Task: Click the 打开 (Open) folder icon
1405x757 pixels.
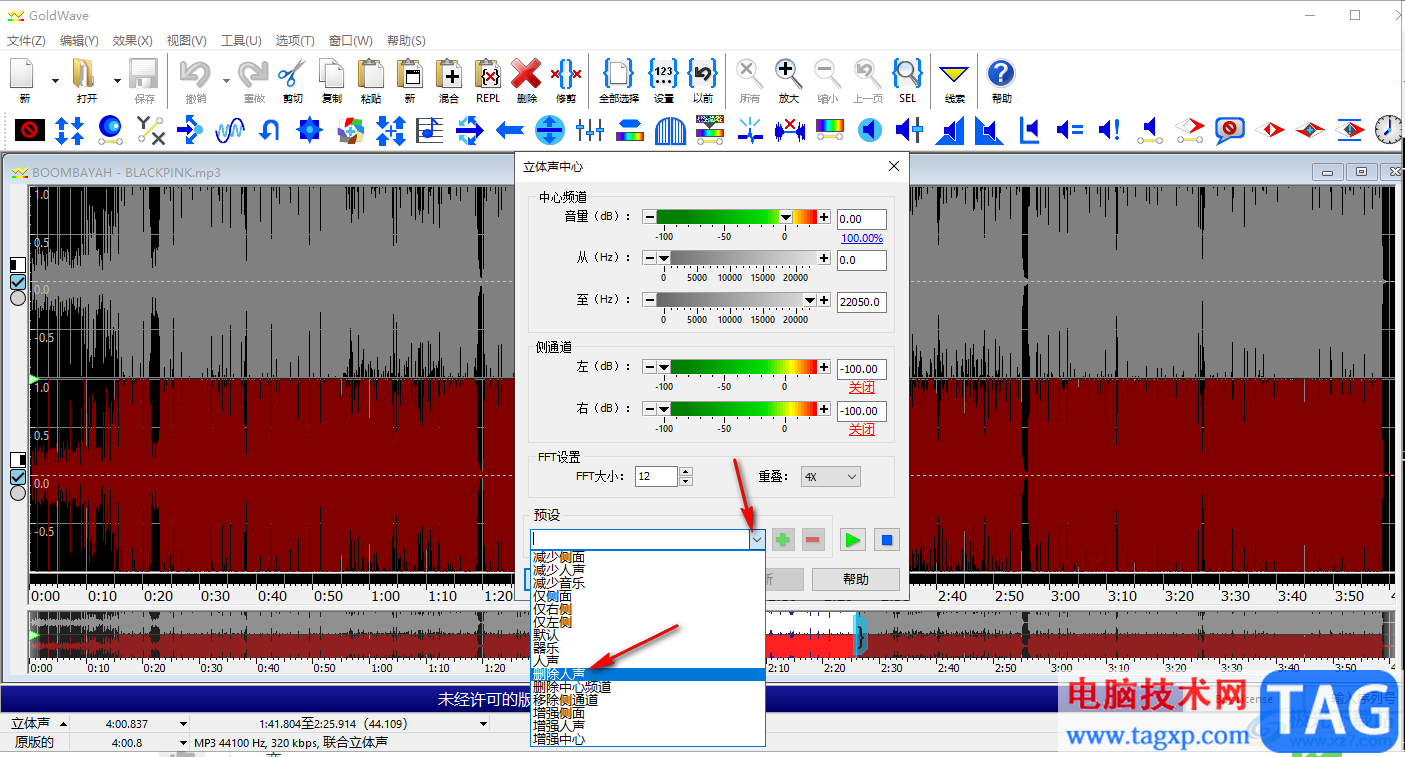Action: tap(85, 75)
